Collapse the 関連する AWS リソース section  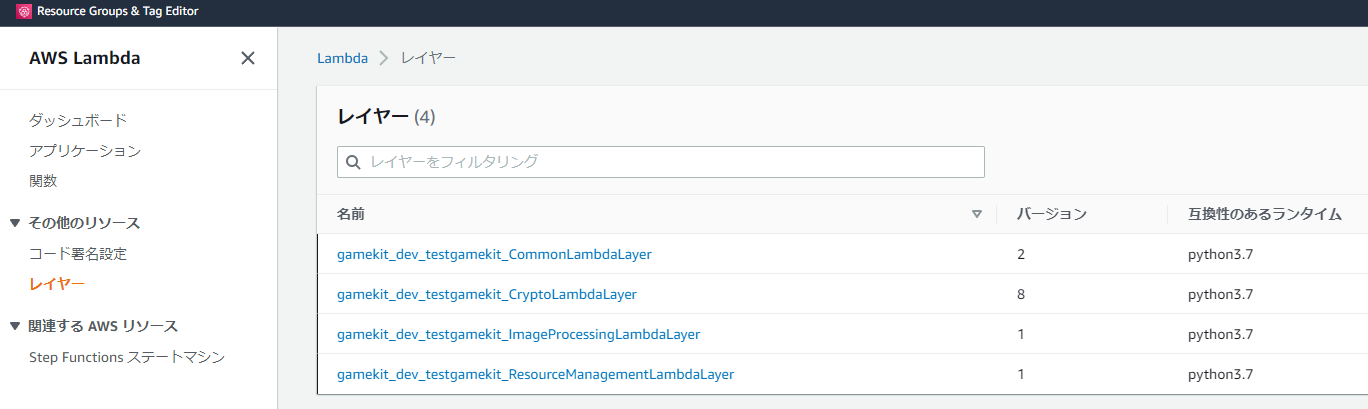tap(15, 326)
